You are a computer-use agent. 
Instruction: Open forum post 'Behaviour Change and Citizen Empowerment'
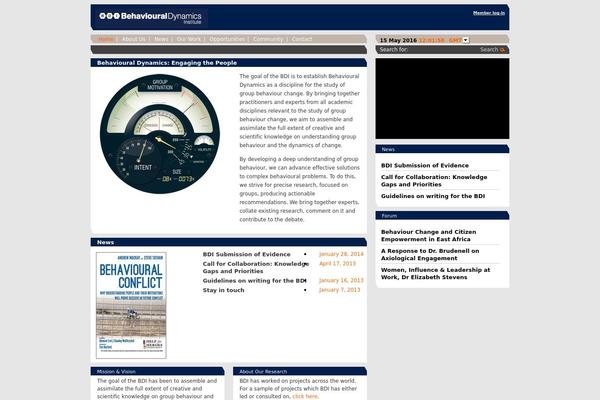tap(429, 235)
